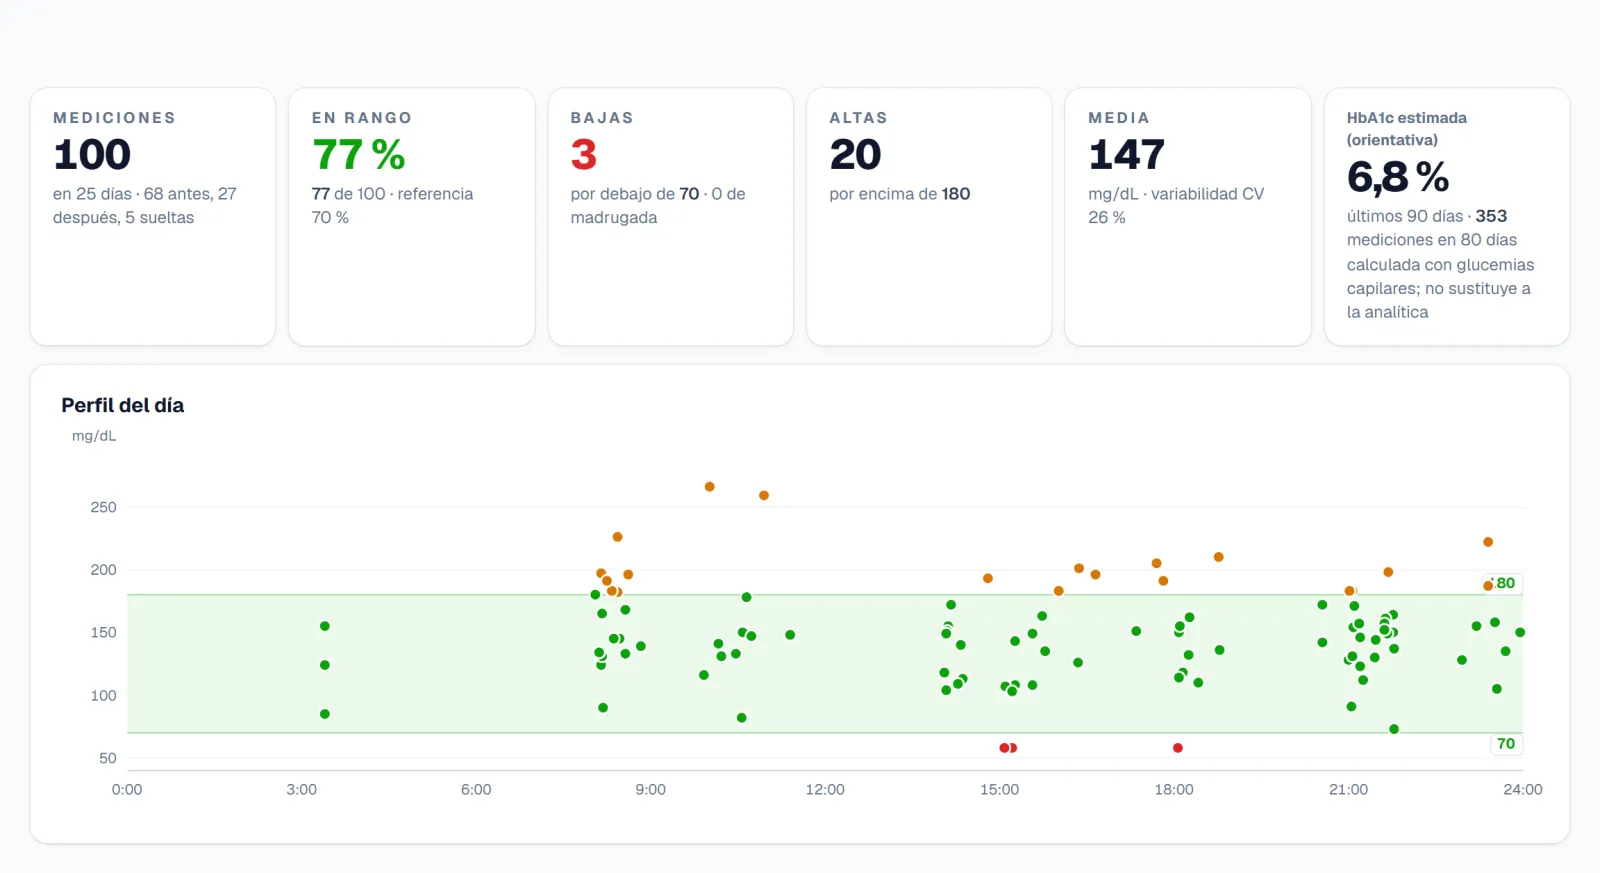Click the 24:00 x-axis label

(1523, 790)
